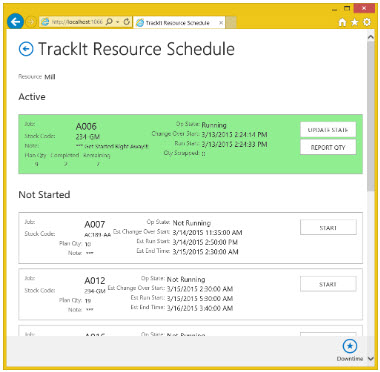Open favorites star icon

pyautogui.click(x=354, y=22)
